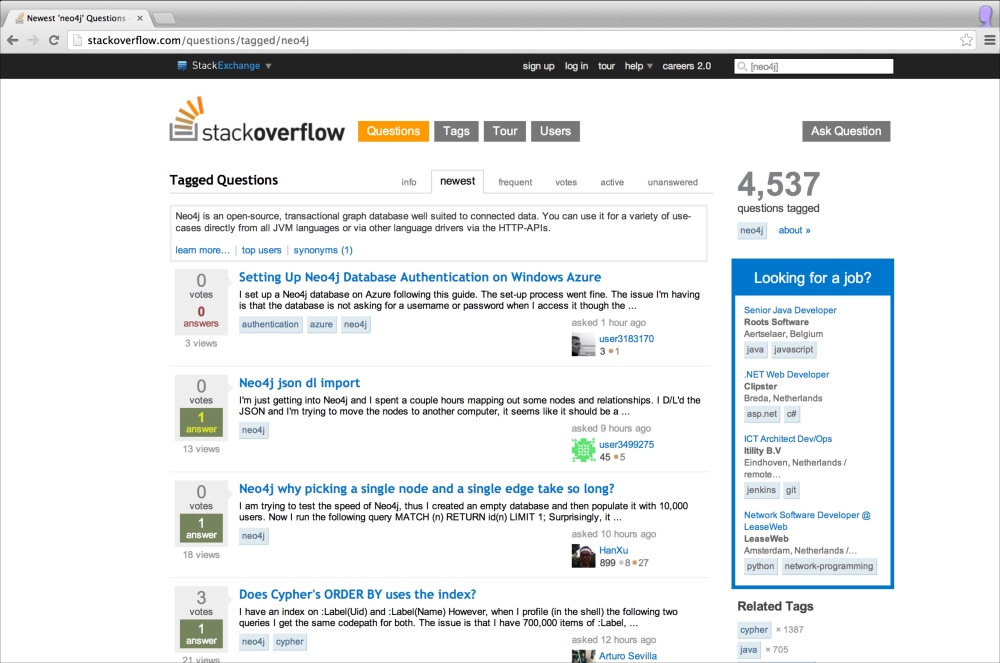
Task: Click the 'Looking for a job?' header
Action: coord(812,278)
